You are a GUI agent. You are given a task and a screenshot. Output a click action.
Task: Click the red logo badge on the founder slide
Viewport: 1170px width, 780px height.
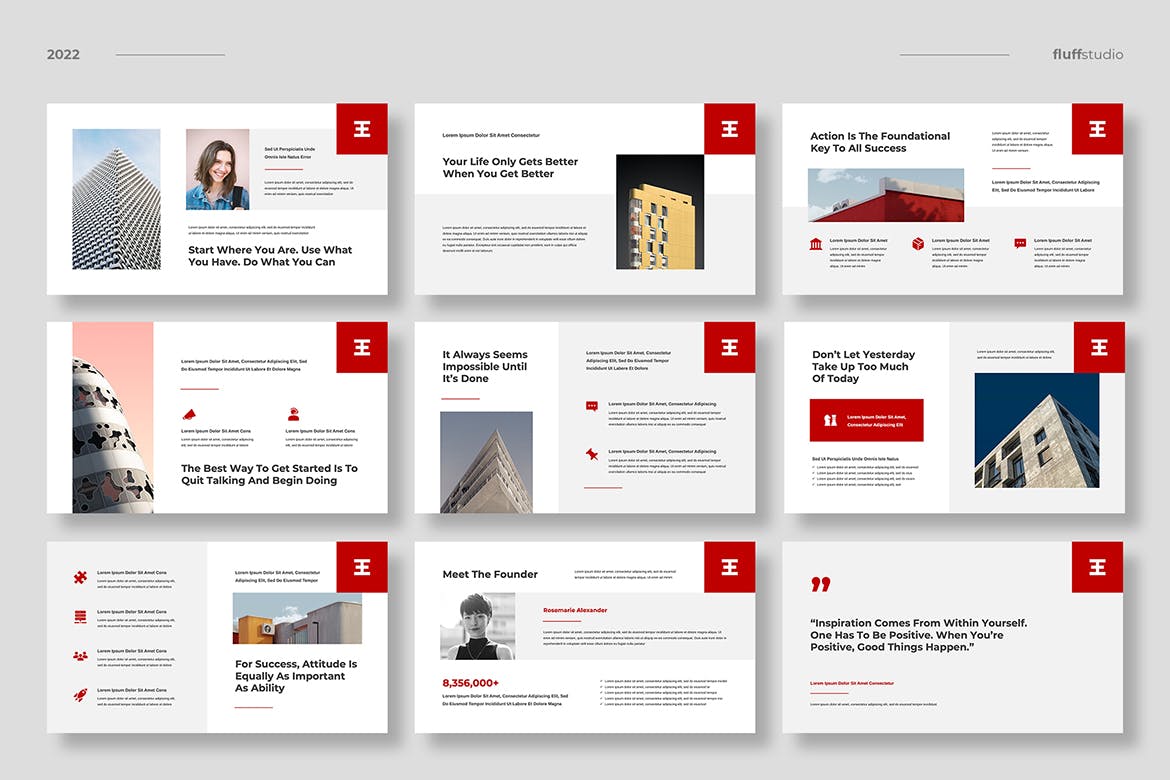[730, 567]
